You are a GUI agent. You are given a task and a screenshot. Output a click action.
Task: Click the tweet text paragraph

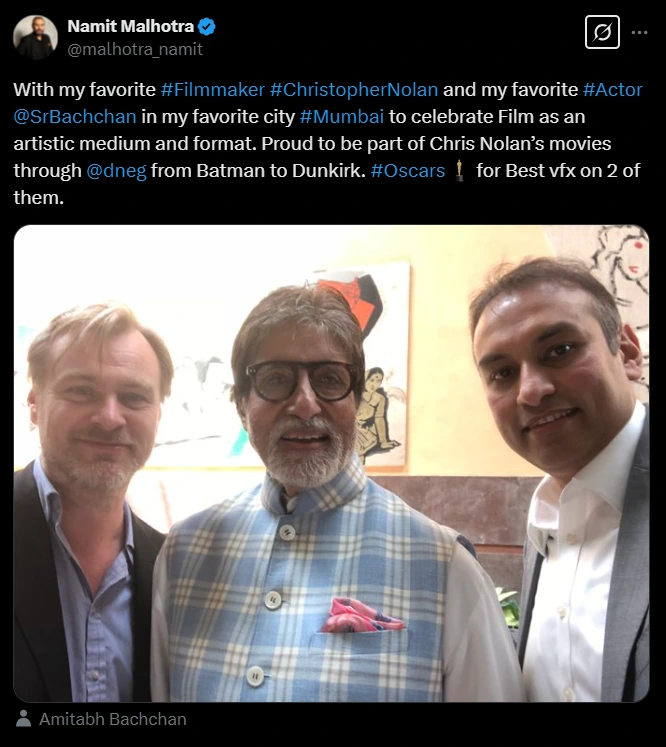pyautogui.click(x=328, y=143)
